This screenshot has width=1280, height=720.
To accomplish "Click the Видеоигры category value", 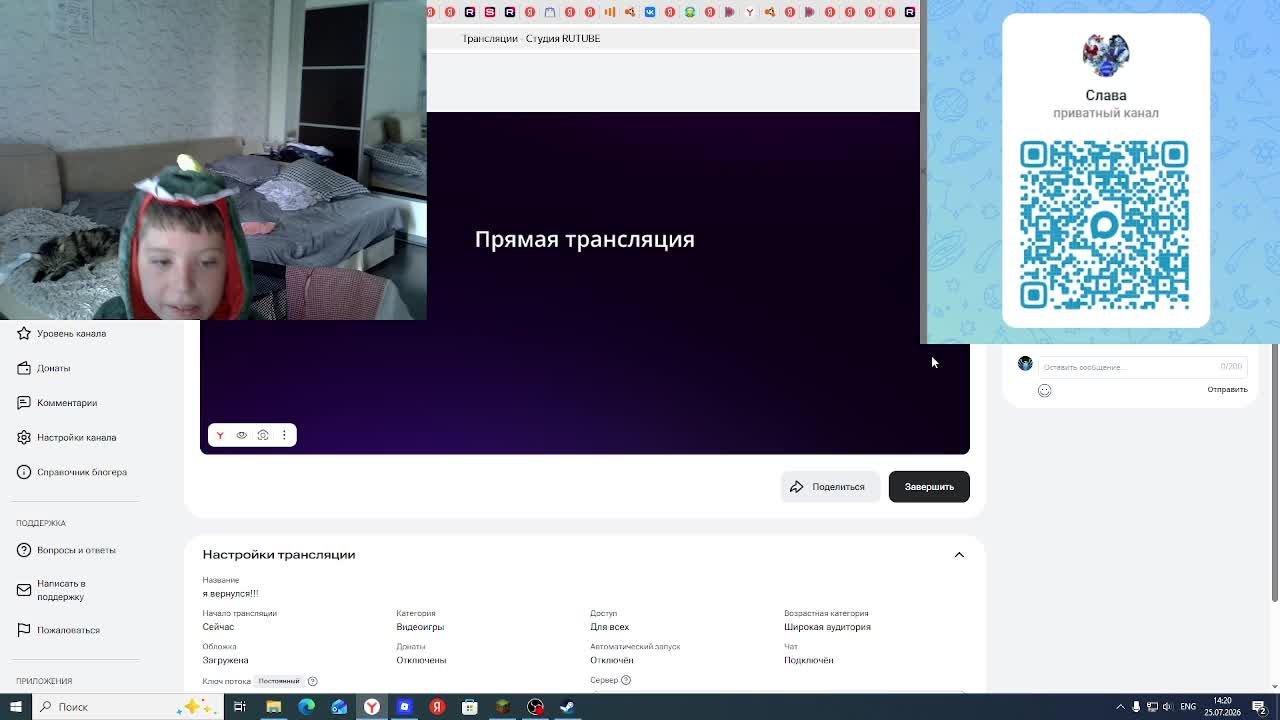I will tap(420, 627).
